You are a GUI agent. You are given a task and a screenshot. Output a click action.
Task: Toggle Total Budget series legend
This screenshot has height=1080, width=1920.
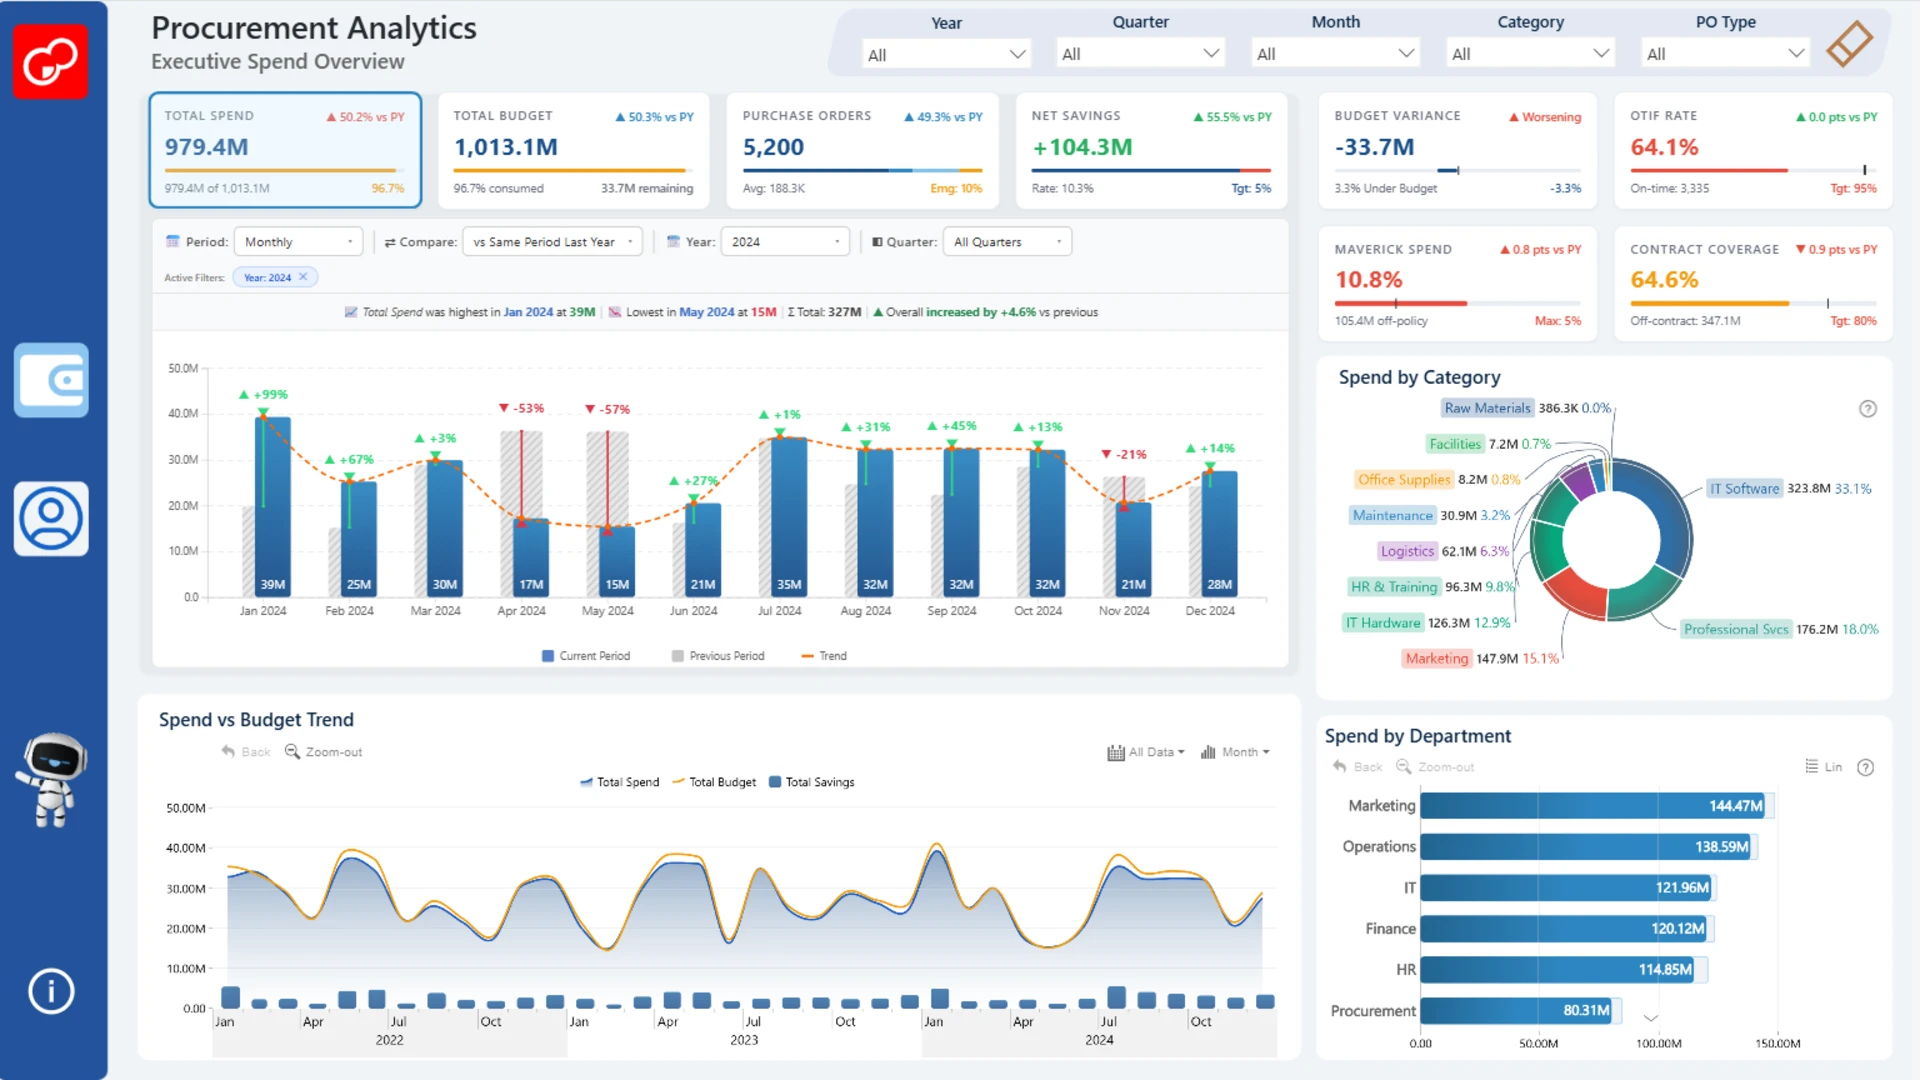[x=715, y=782]
